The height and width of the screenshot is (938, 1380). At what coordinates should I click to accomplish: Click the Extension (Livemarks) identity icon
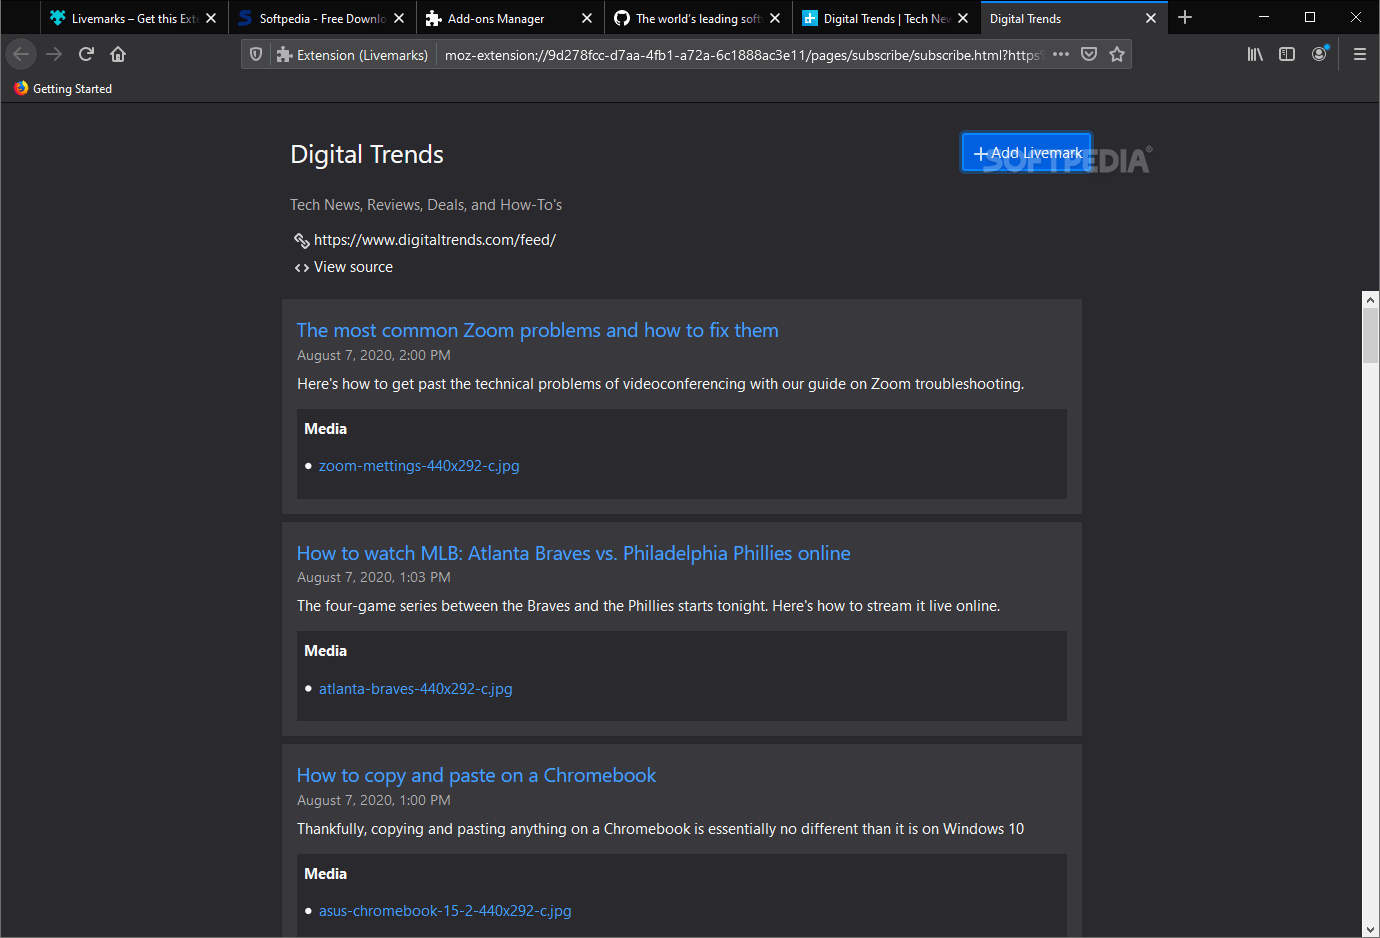tap(285, 55)
